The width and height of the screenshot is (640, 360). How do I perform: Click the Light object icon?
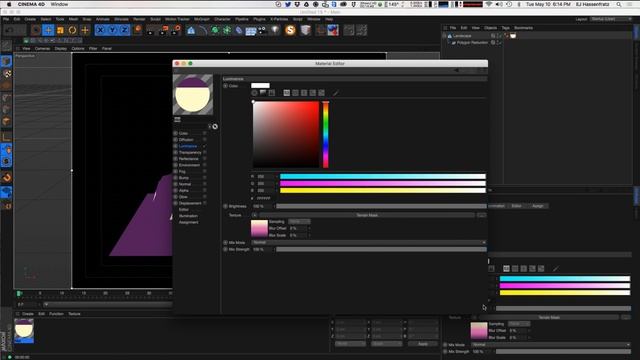[275, 30]
